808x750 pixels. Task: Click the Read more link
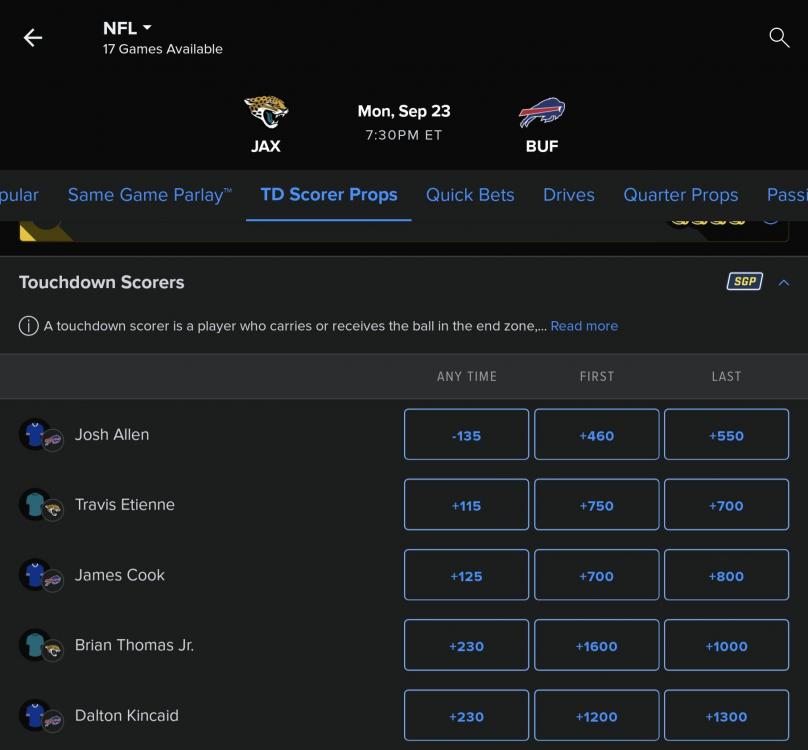584,326
